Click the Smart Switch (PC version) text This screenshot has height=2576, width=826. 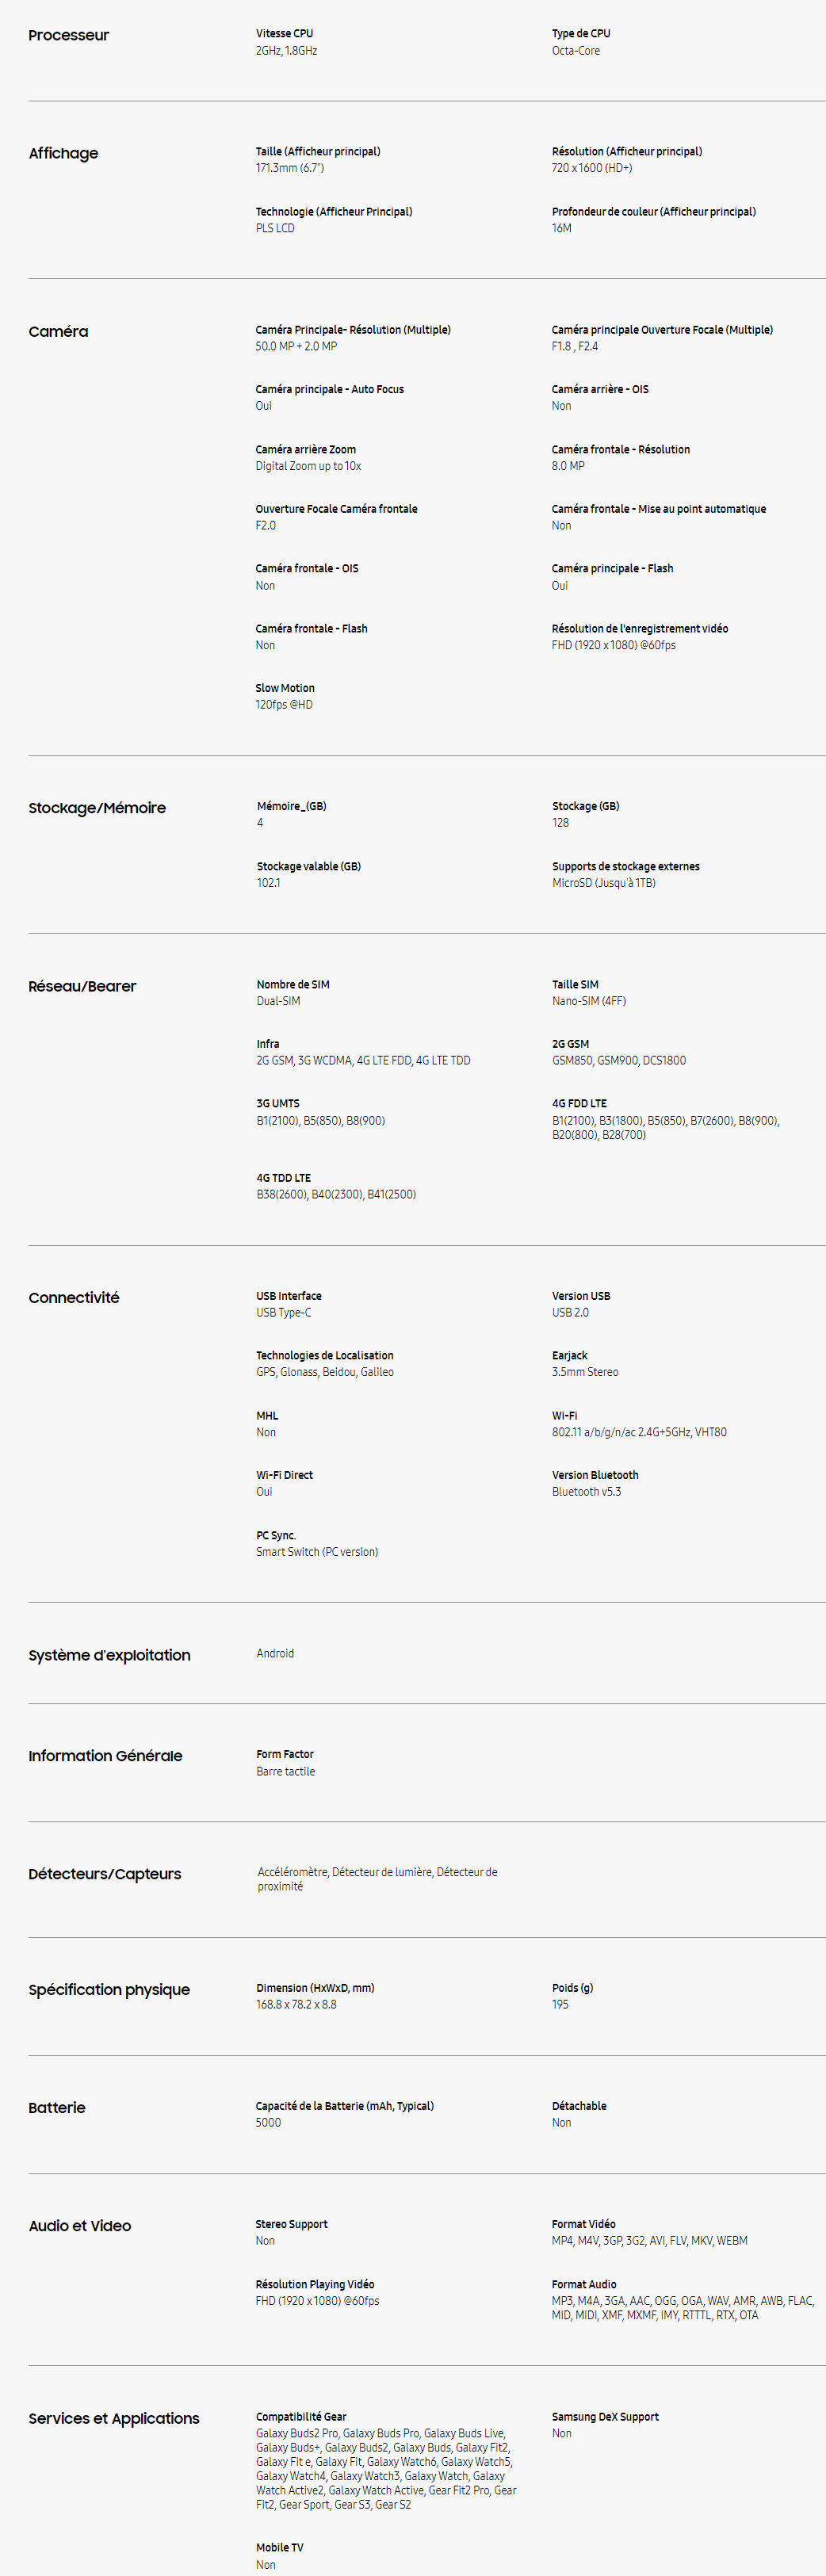point(317,1552)
